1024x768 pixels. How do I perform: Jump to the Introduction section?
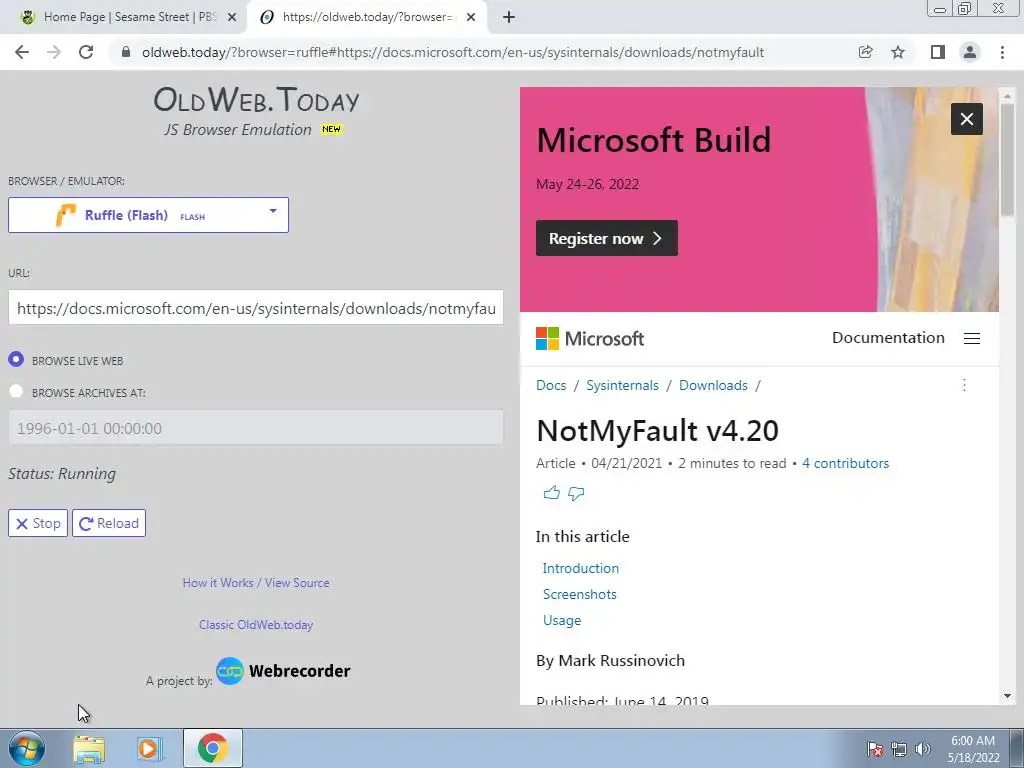pyautogui.click(x=581, y=568)
